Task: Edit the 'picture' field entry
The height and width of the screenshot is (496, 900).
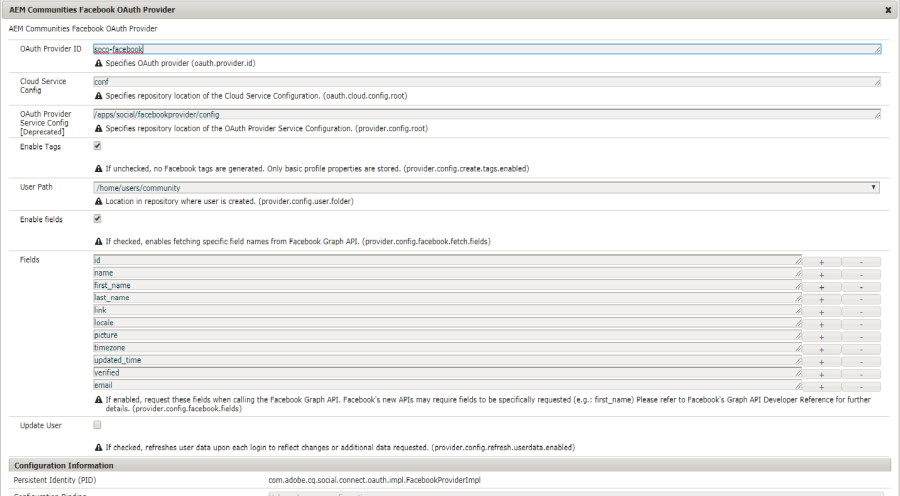Action: point(447,335)
